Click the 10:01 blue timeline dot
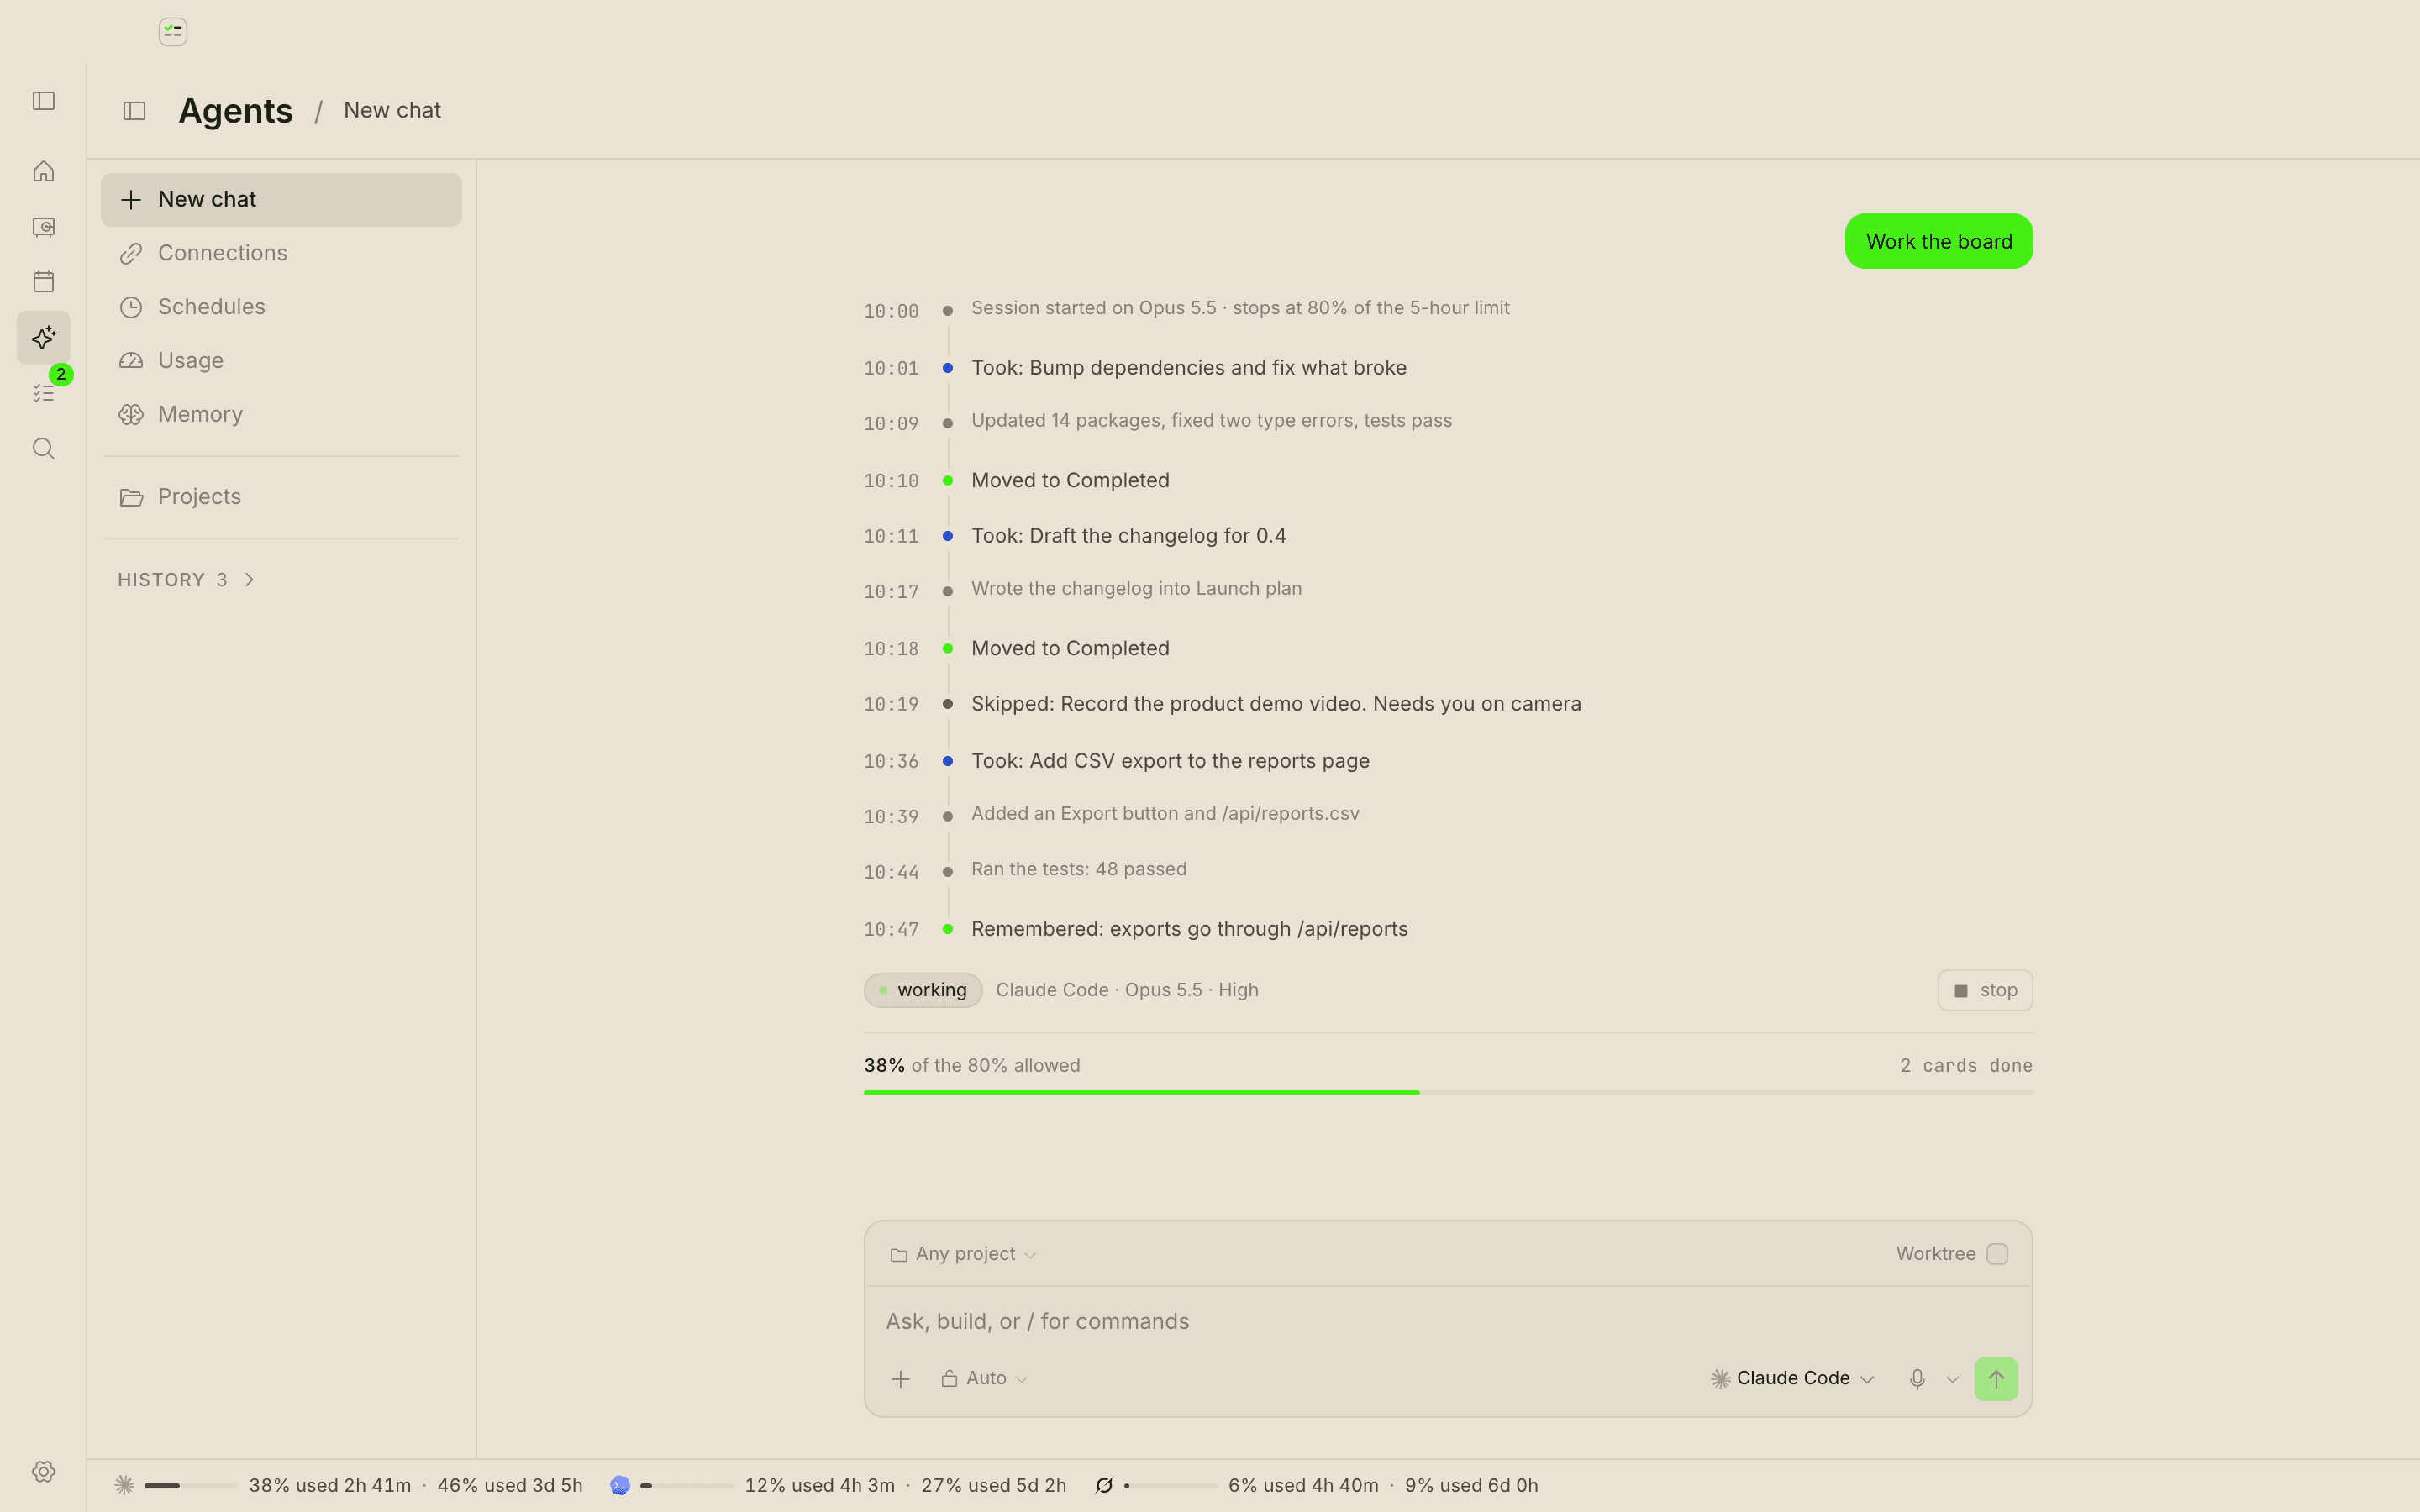The image size is (2420, 1512). coord(948,368)
